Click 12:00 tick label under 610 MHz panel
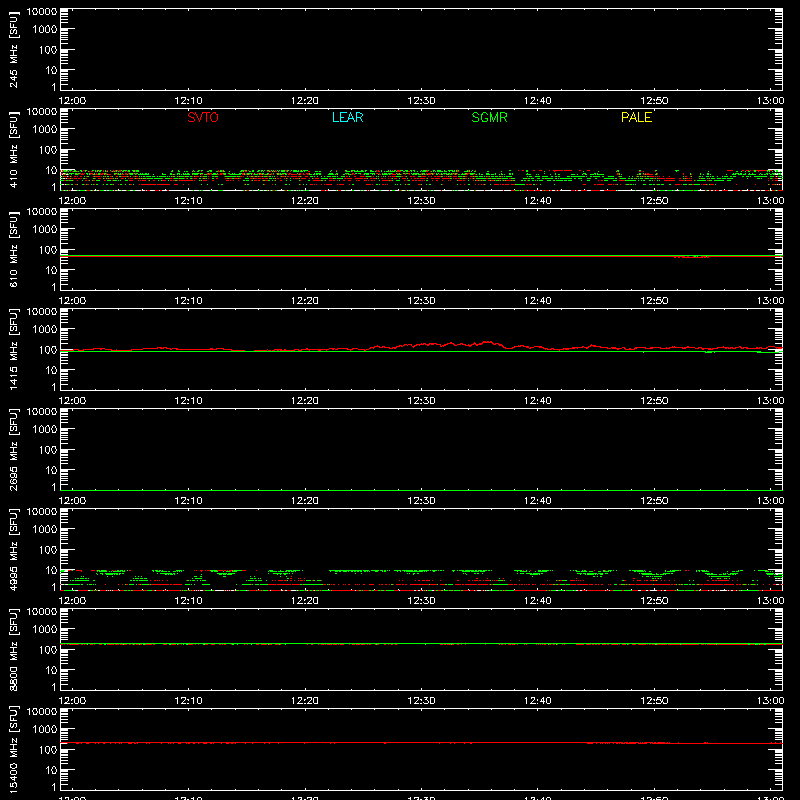 click(72, 301)
